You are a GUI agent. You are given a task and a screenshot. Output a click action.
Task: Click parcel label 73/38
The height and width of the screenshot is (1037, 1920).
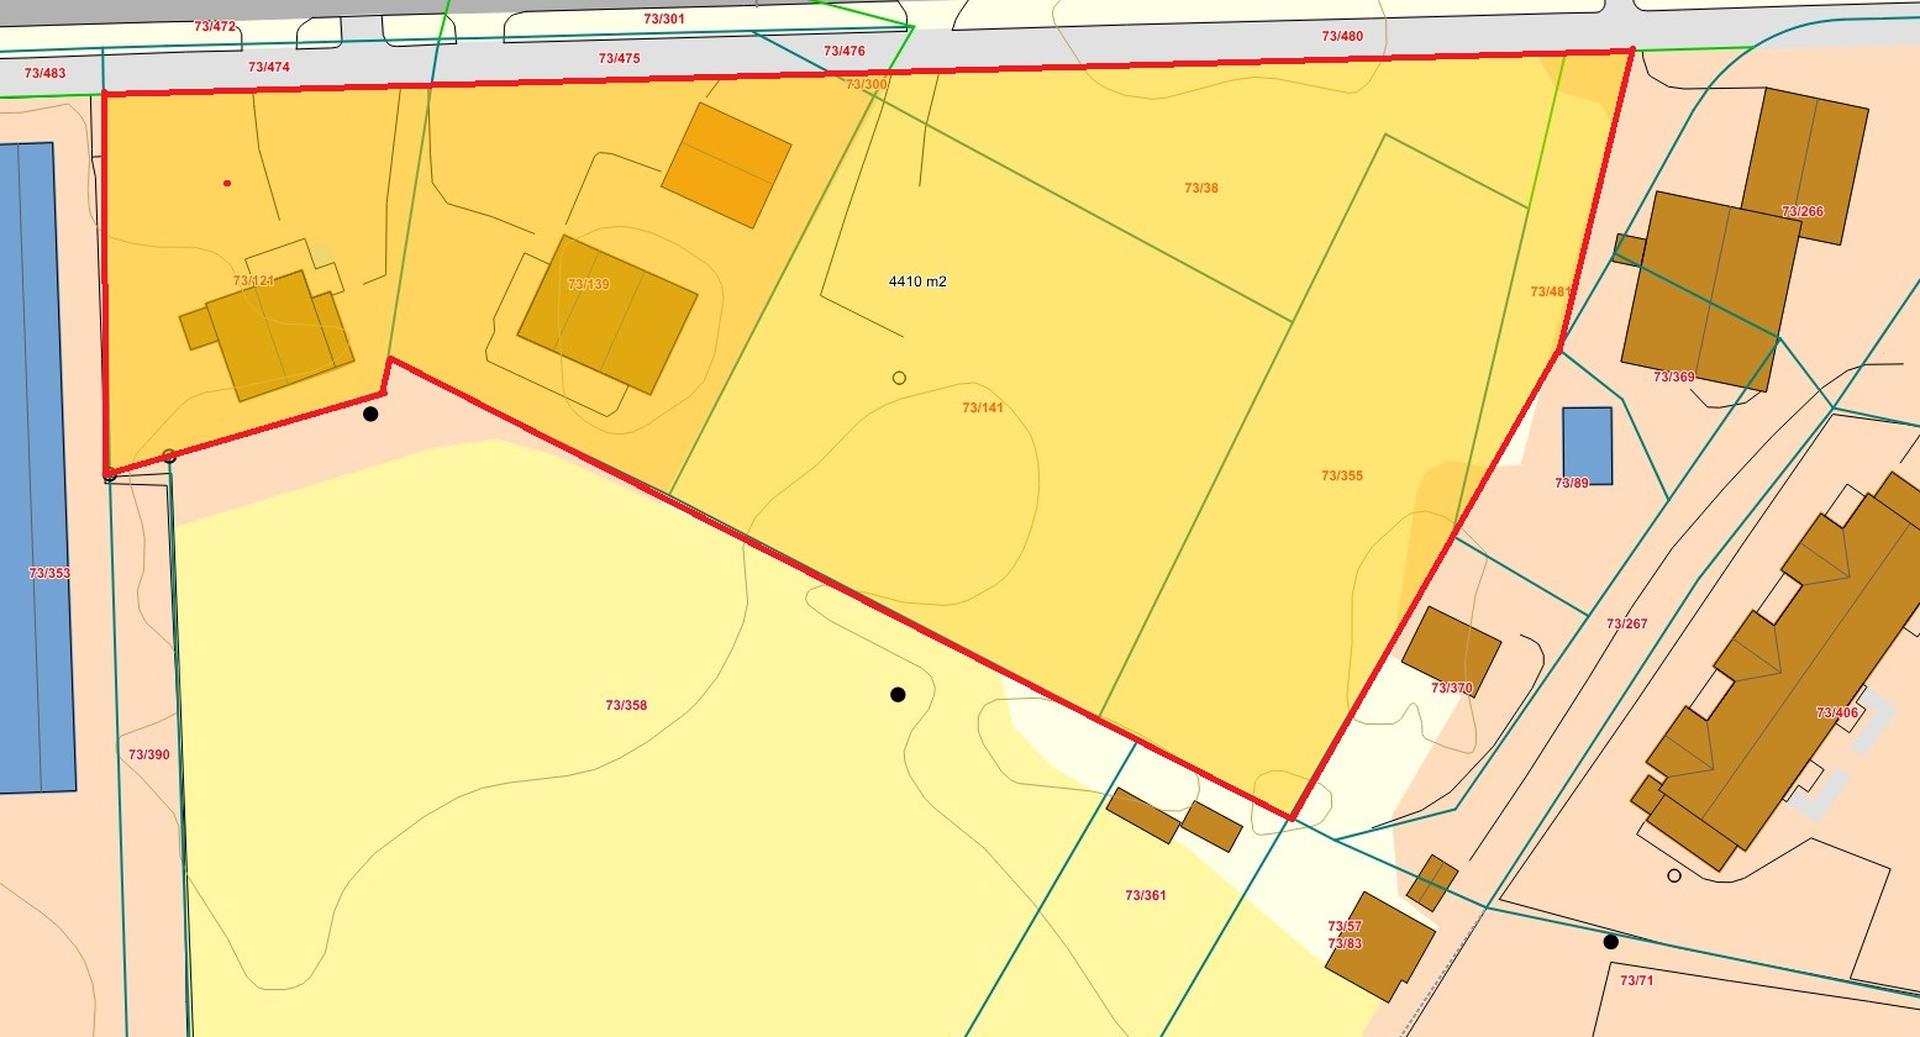click(1201, 188)
